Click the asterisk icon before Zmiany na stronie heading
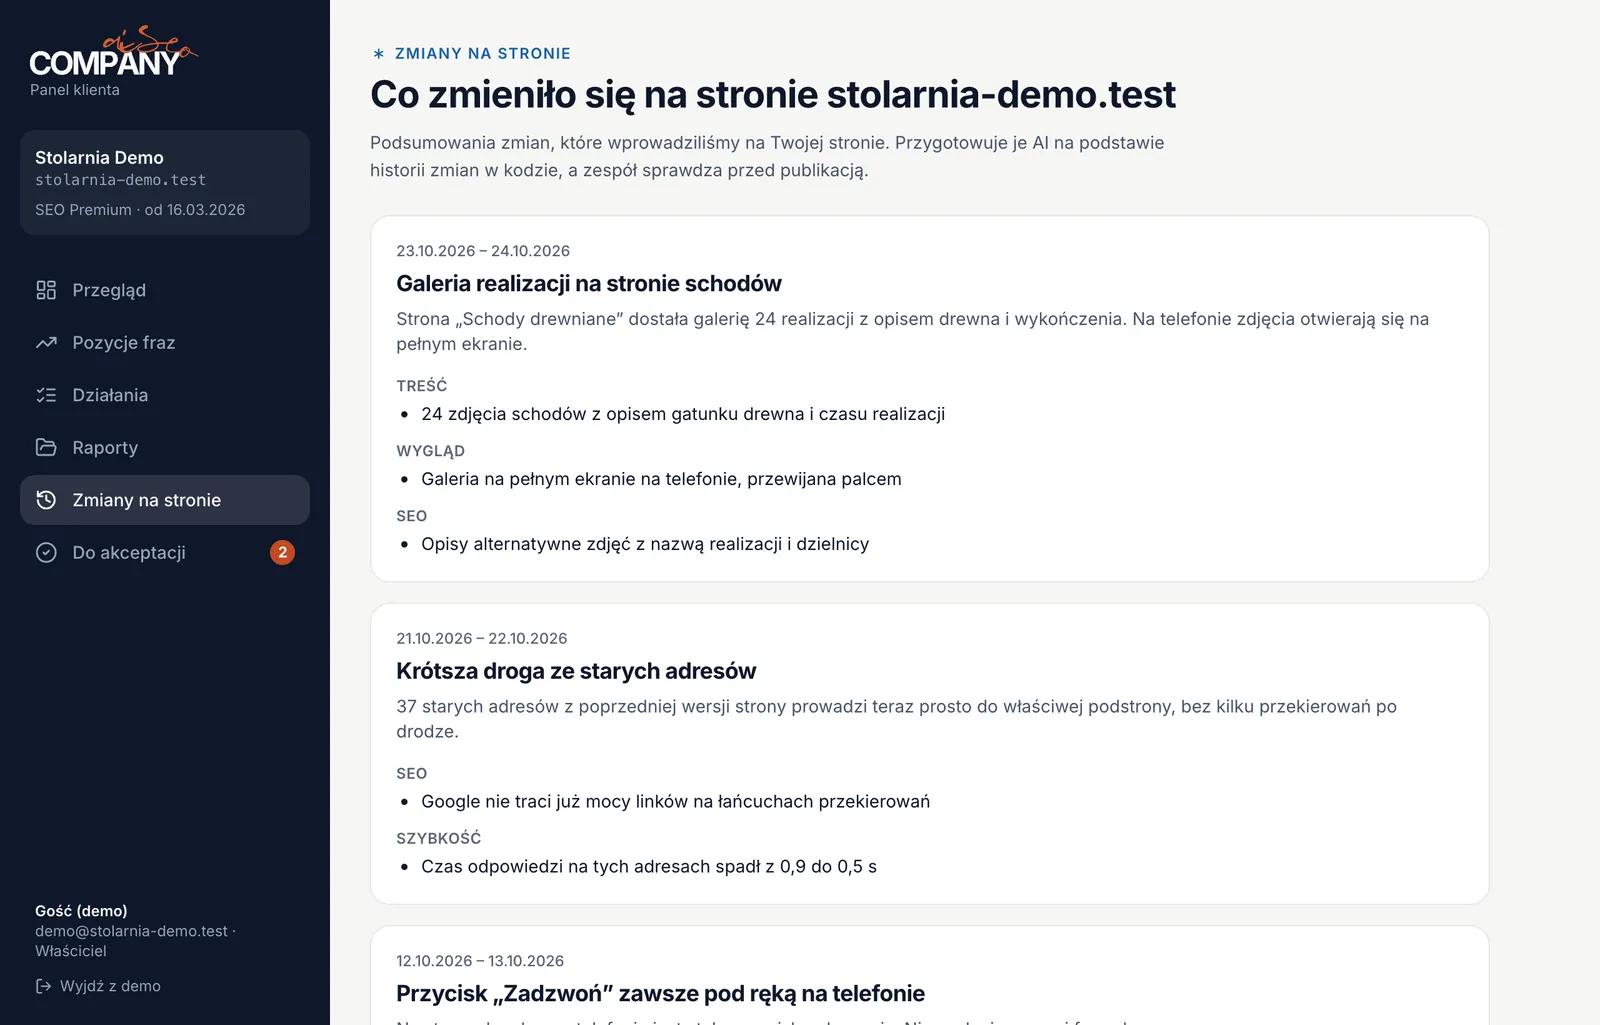Screen dimensions: 1600x1025 pyautogui.click(x=379, y=54)
